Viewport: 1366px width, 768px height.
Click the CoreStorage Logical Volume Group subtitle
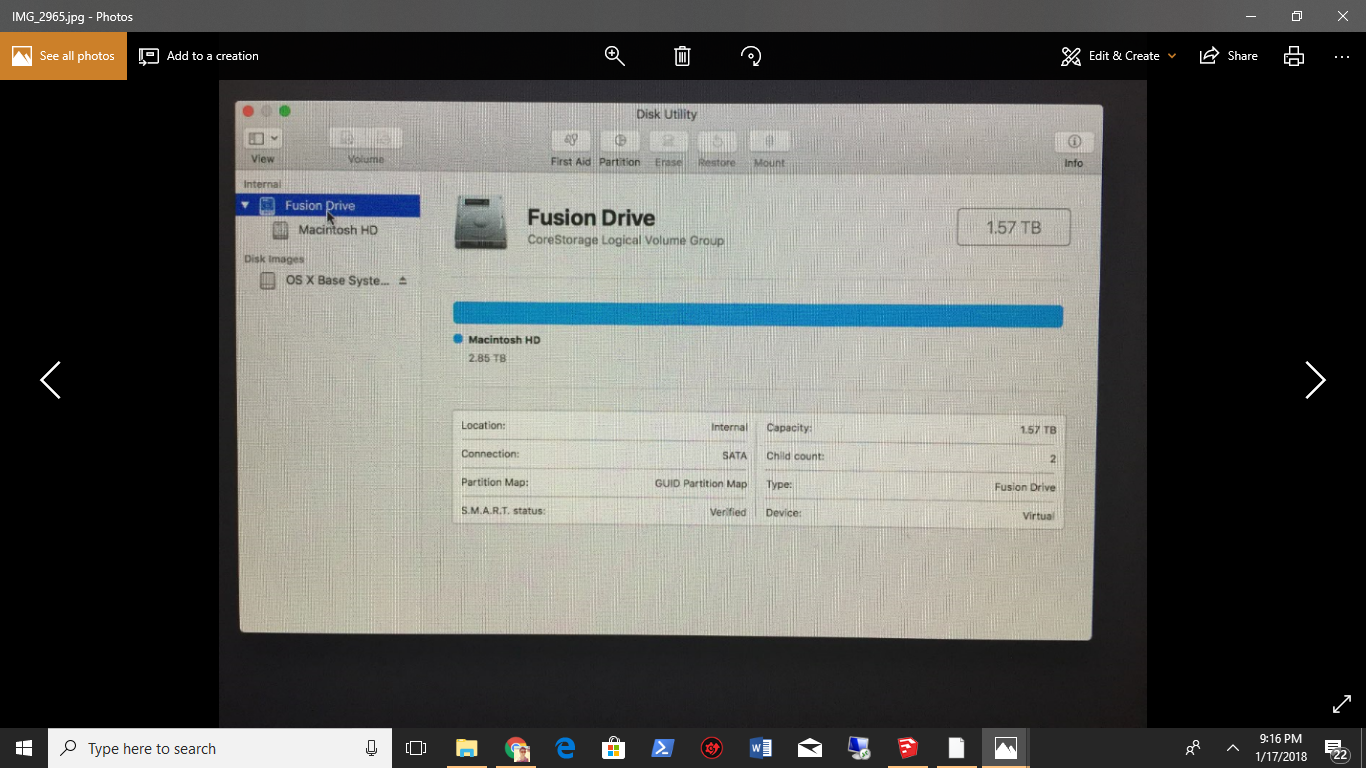(625, 241)
